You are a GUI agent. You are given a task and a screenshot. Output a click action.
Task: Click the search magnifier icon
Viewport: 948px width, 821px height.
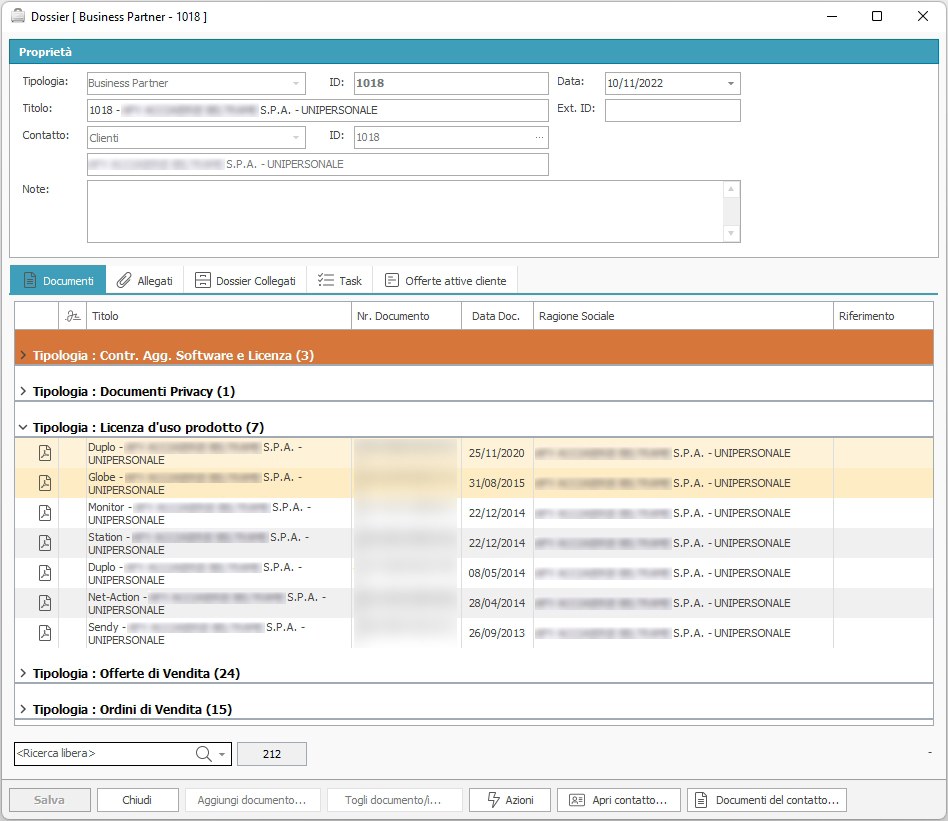[x=203, y=753]
